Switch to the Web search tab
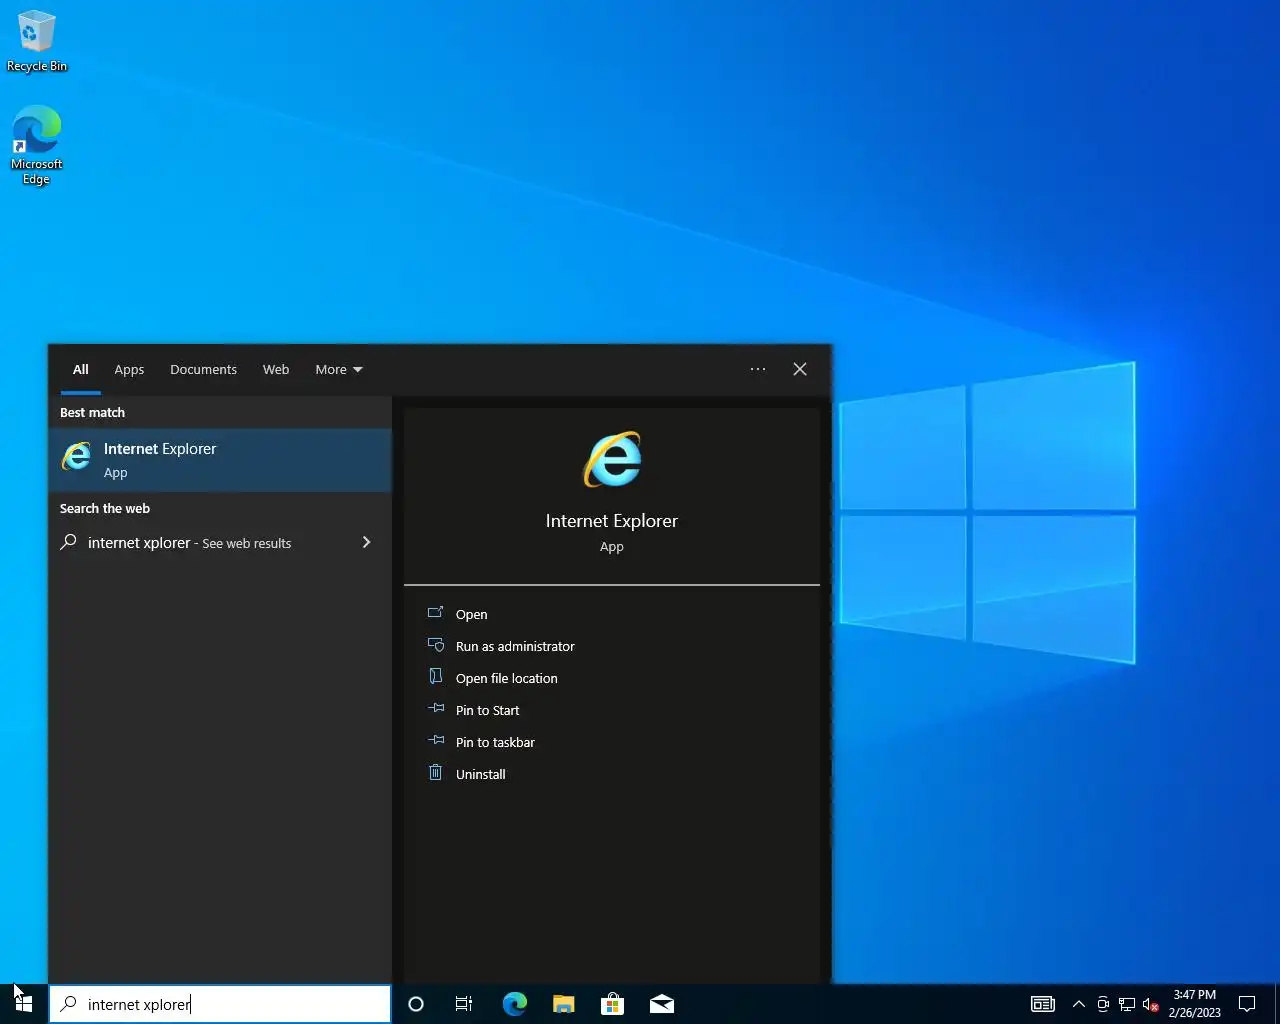 276,369
